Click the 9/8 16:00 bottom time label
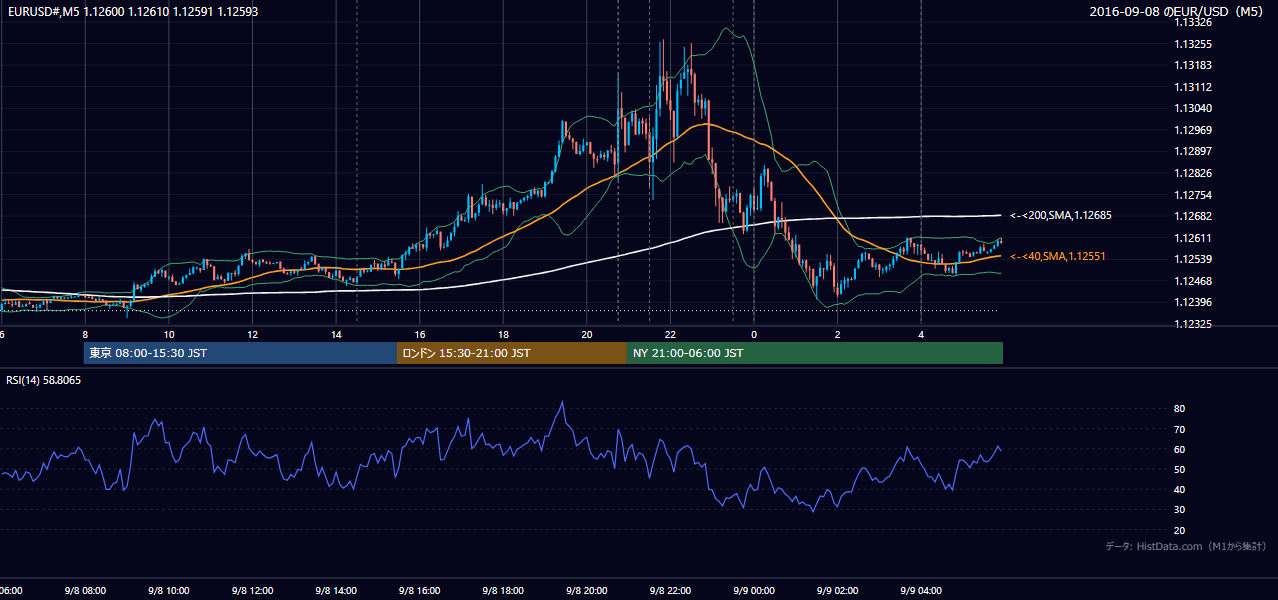This screenshot has height=600, width=1278. [x=420, y=590]
